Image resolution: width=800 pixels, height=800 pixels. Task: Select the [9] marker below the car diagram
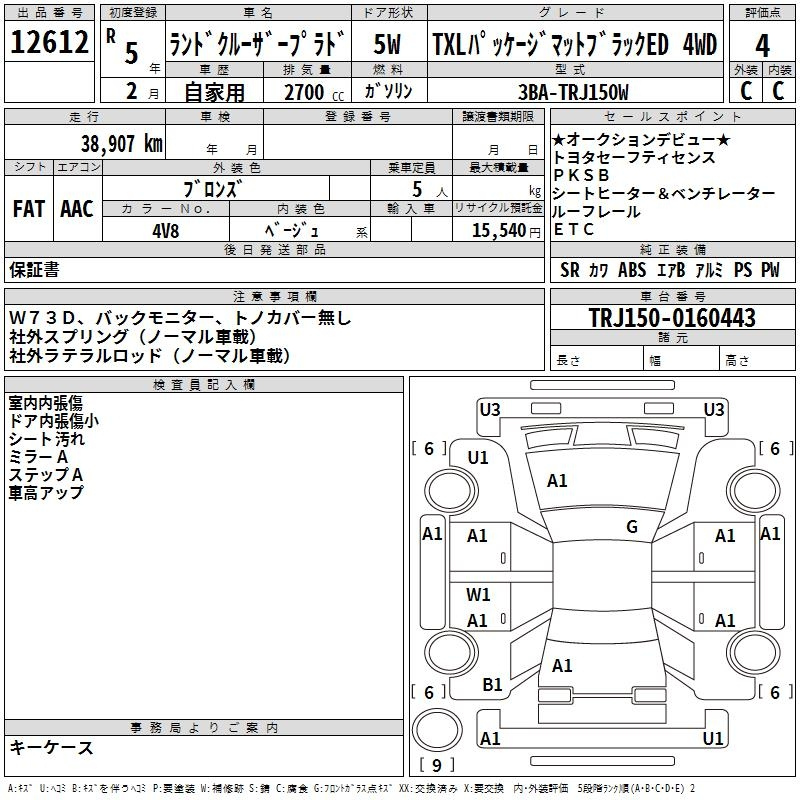pyautogui.click(x=436, y=766)
